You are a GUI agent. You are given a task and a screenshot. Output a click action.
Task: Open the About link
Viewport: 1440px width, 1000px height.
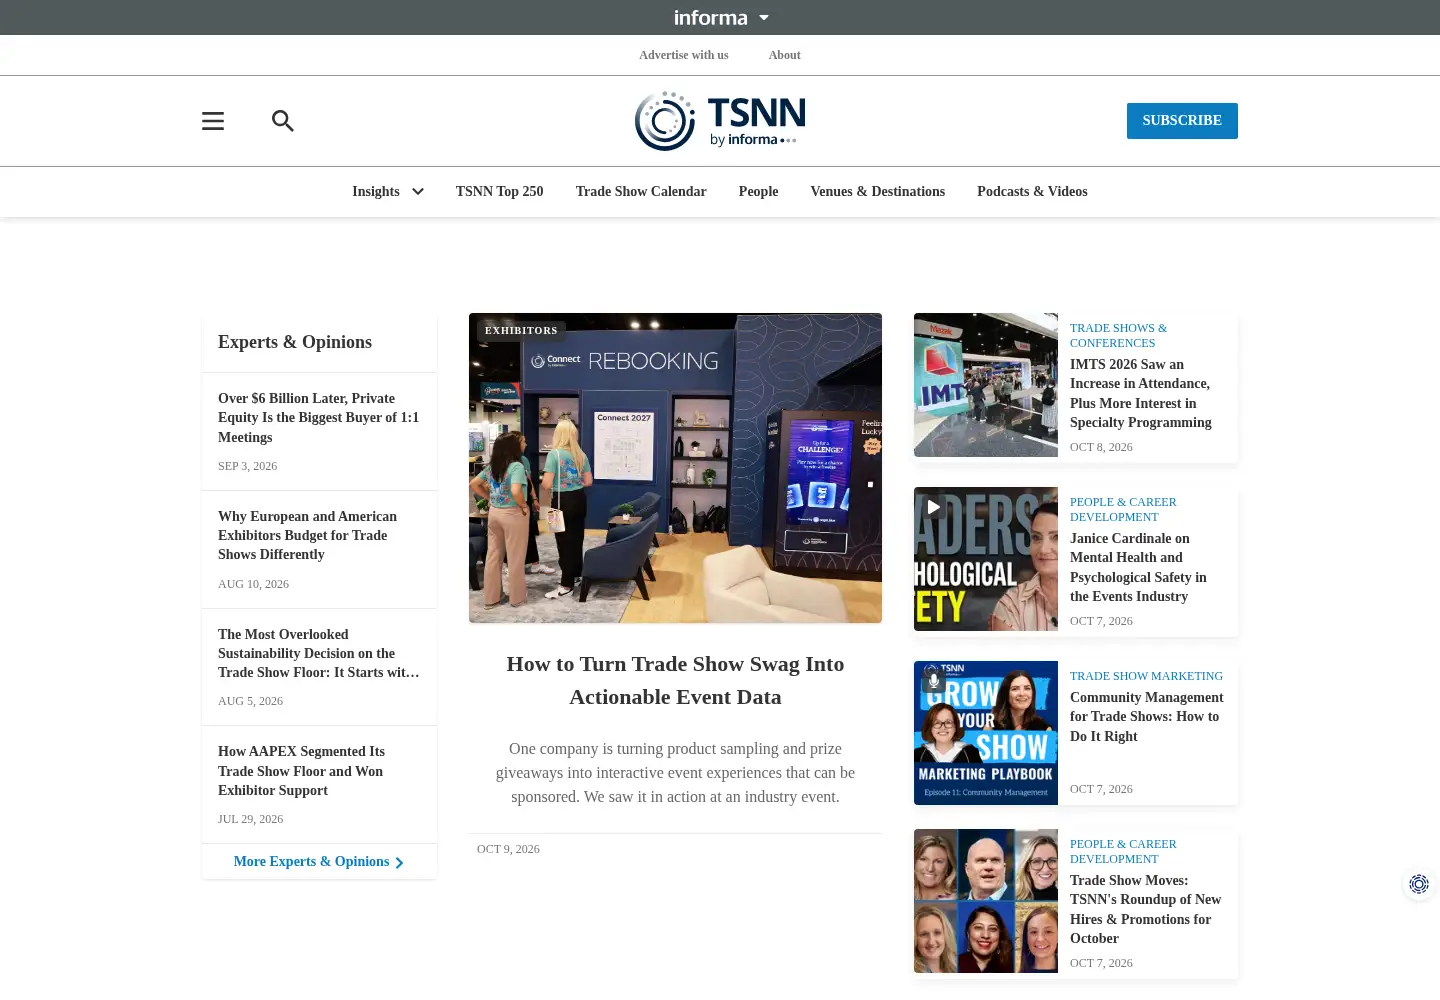point(784,55)
